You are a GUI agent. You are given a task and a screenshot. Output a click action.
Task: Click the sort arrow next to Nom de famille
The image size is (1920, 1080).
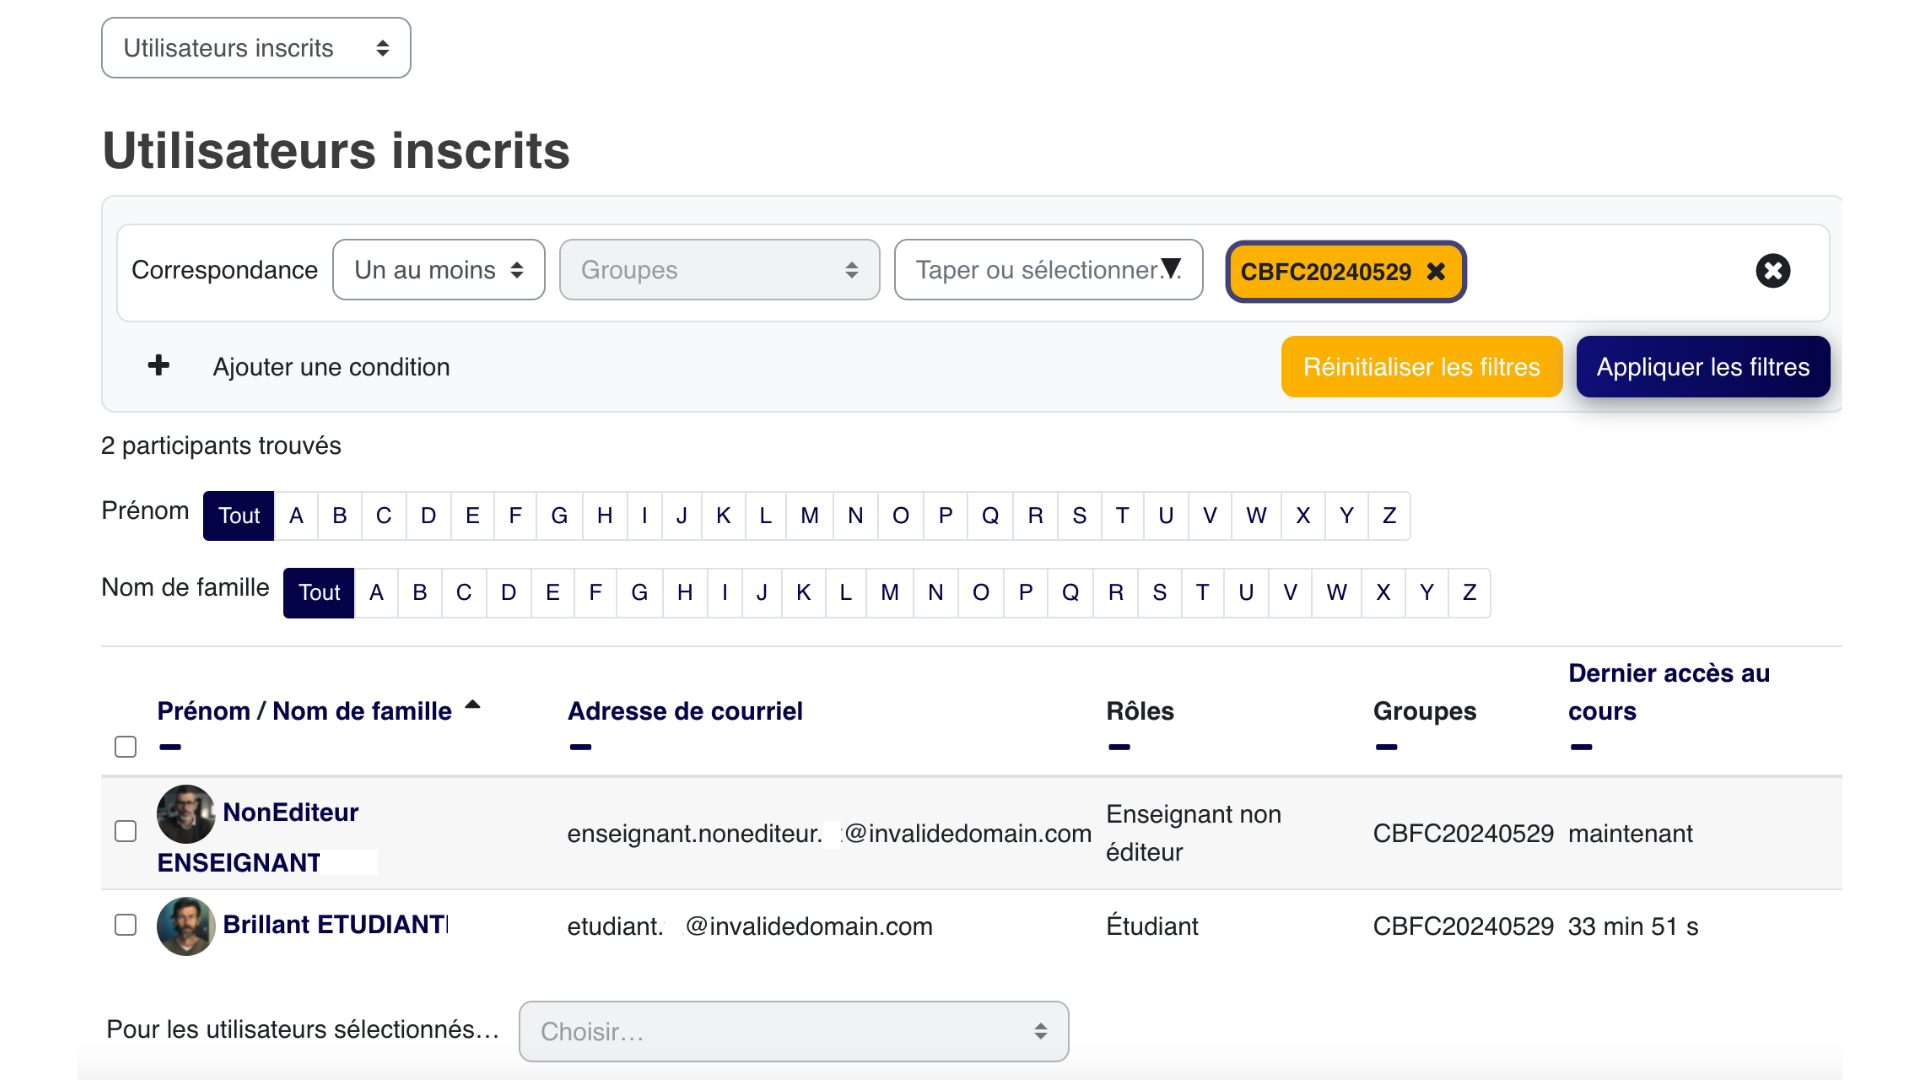click(x=473, y=706)
